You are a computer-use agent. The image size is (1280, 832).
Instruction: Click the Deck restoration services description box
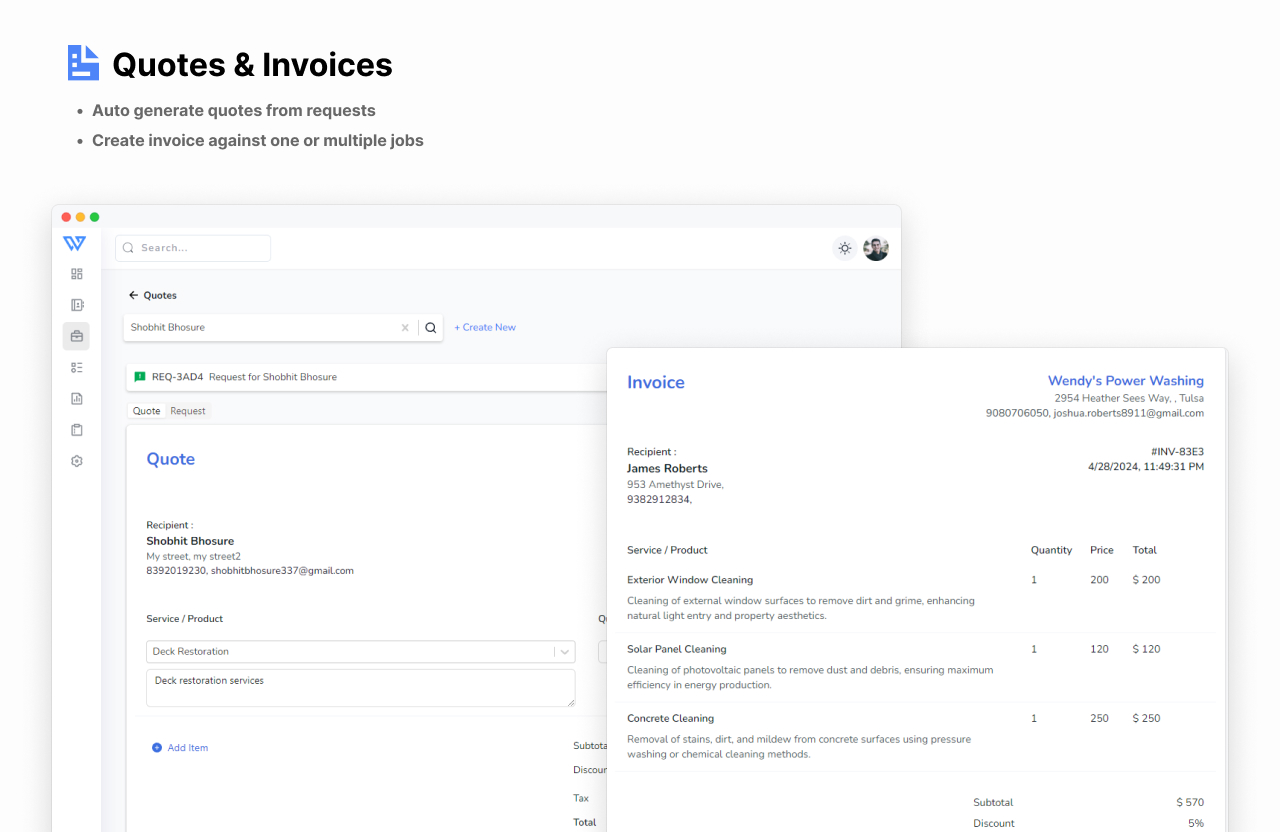361,688
